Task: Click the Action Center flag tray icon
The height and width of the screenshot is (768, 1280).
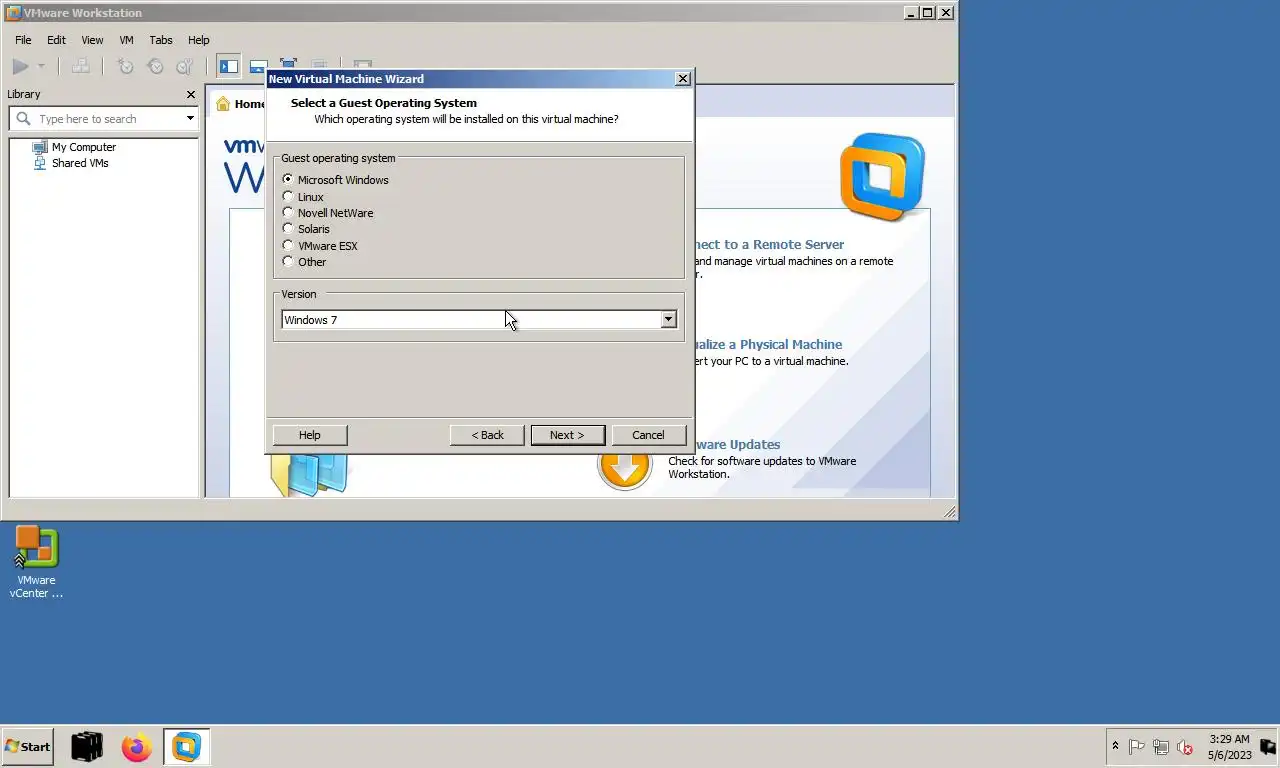Action: [1137, 747]
